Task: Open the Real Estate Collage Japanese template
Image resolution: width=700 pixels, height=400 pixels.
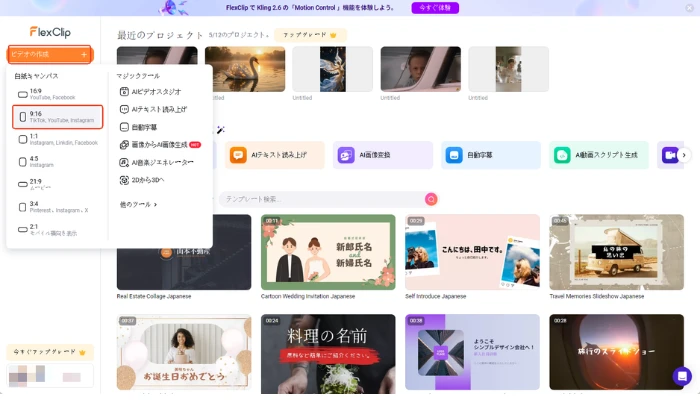Action: pos(184,252)
